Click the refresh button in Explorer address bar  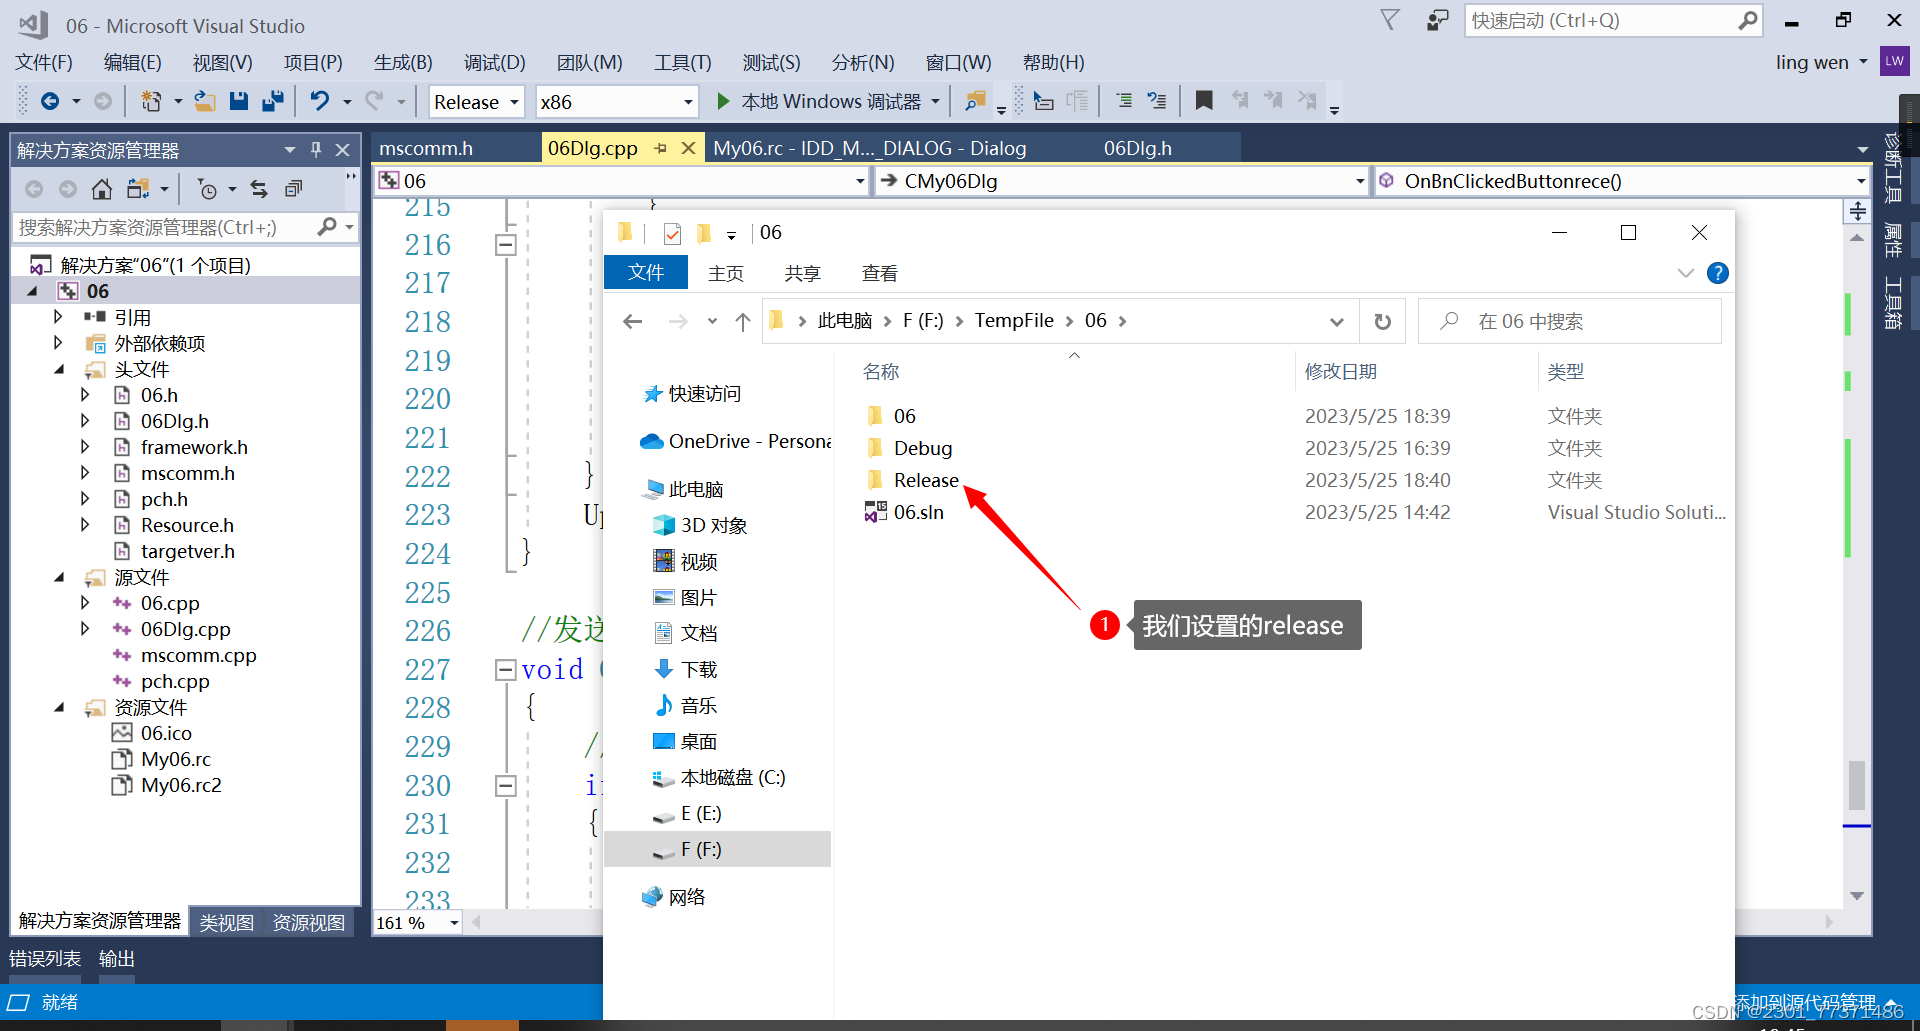click(x=1383, y=320)
